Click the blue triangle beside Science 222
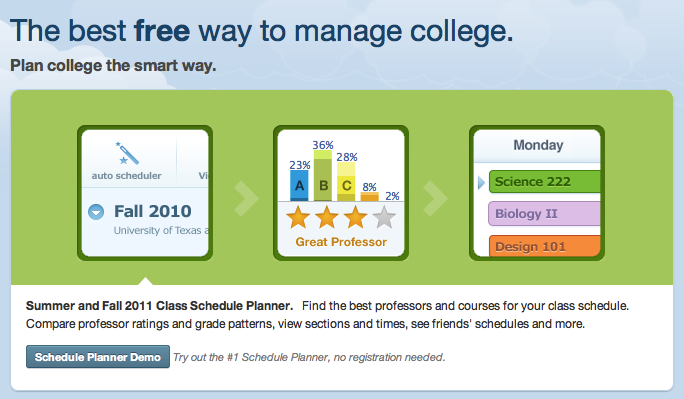Screen dimensions: 684x399 (481, 182)
